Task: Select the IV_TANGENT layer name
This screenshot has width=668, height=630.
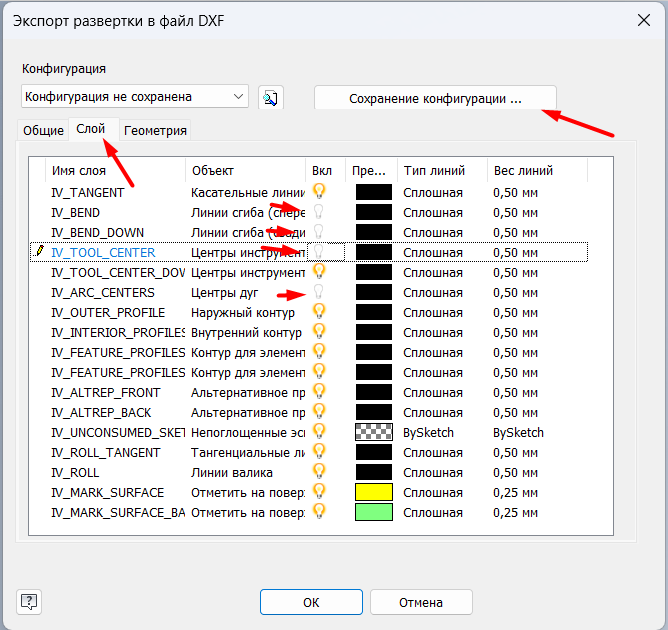Action: click(x=87, y=193)
